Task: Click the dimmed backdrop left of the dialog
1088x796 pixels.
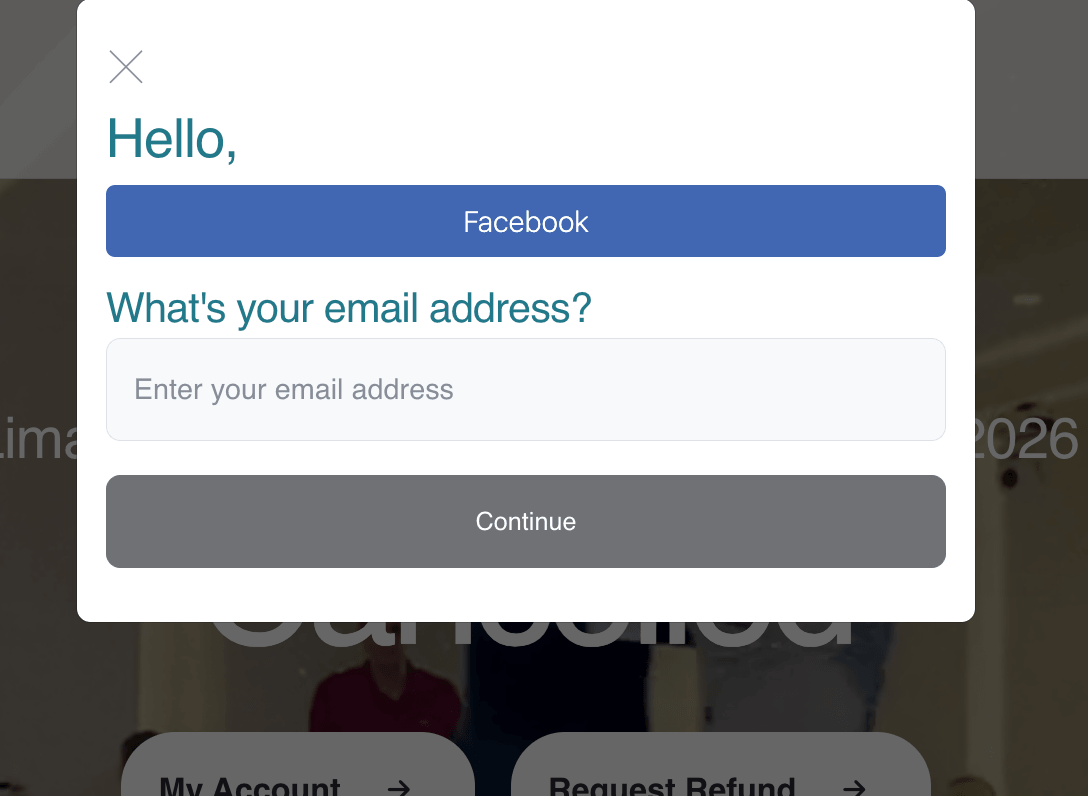Action: pos(38,300)
